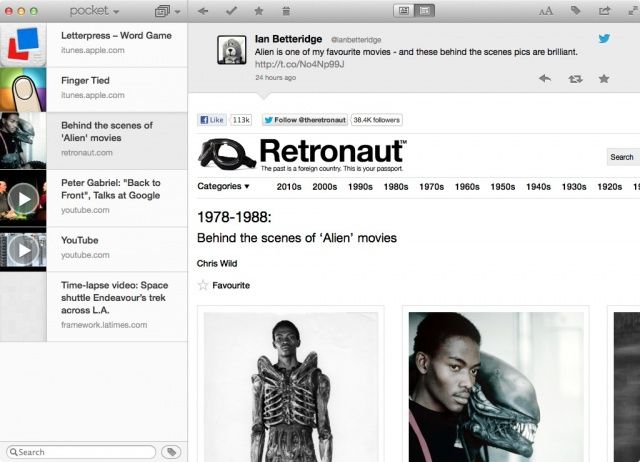Open the full-body alien costume photo
This screenshot has height=462, width=640.
click(291, 387)
